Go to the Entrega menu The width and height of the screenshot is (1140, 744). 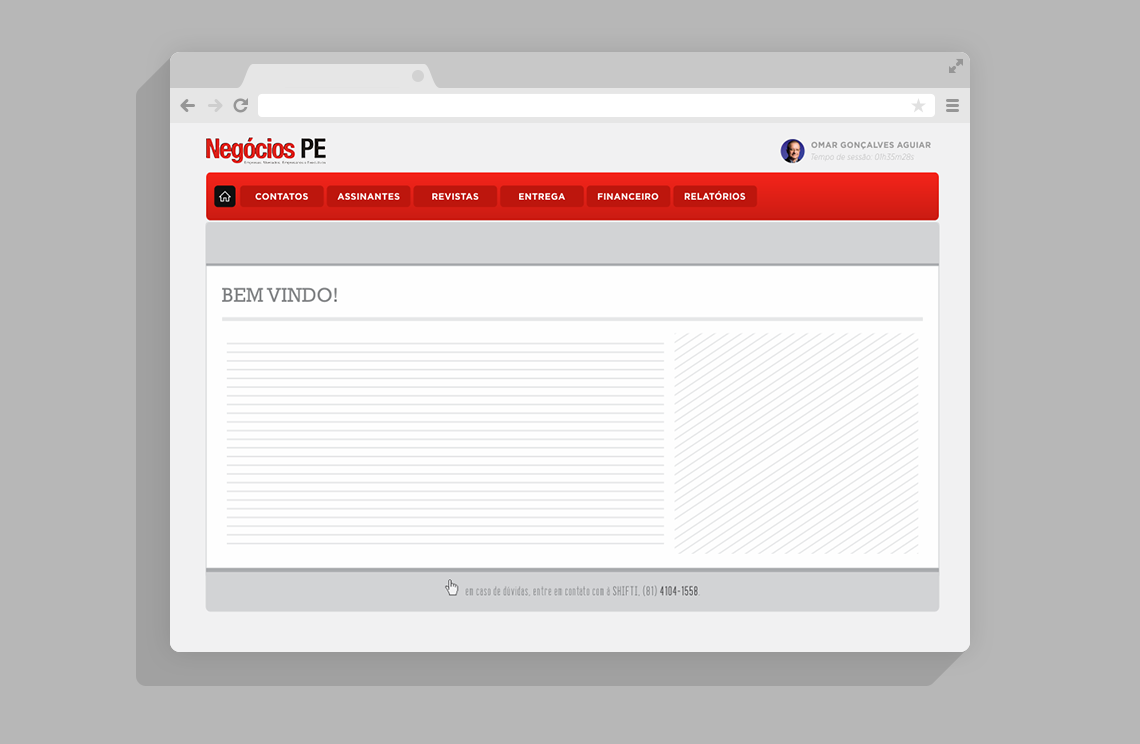pyautogui.click(x=541, y=197)
